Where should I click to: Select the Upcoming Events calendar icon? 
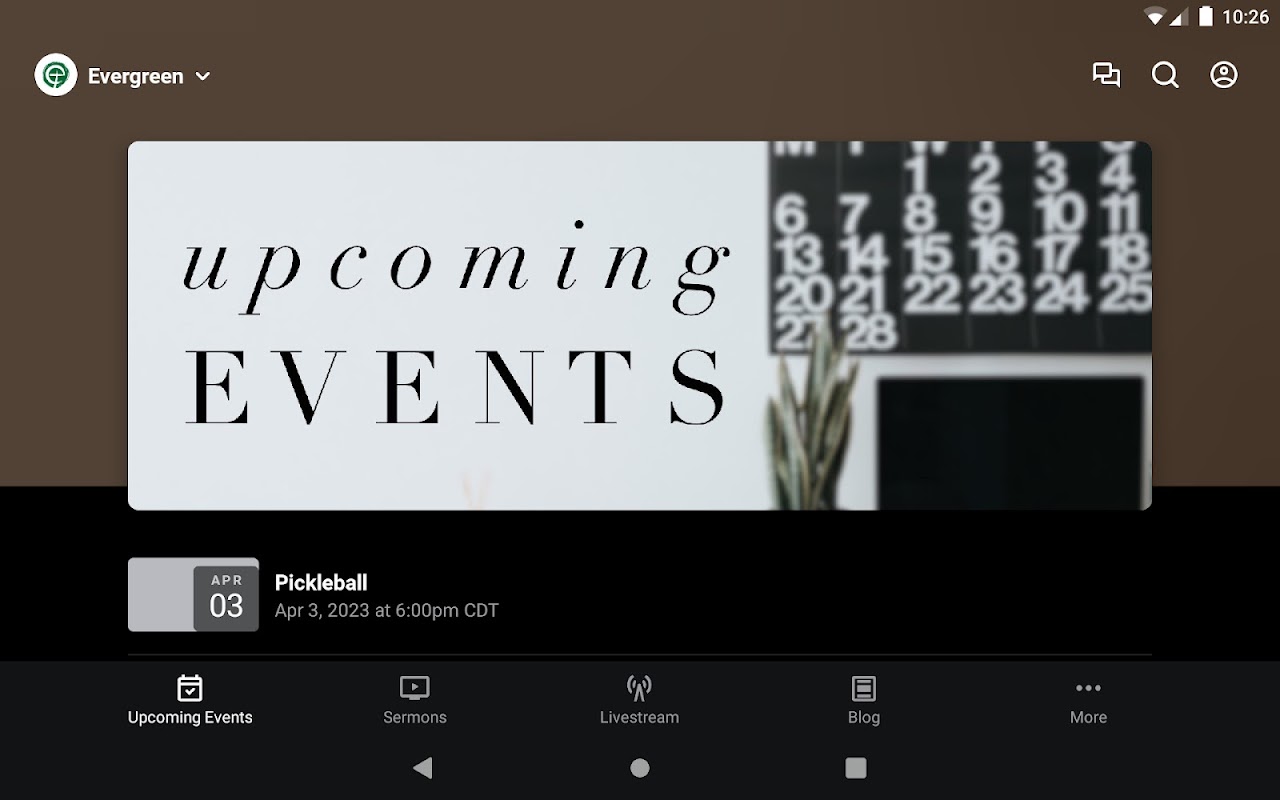[190, 688]
